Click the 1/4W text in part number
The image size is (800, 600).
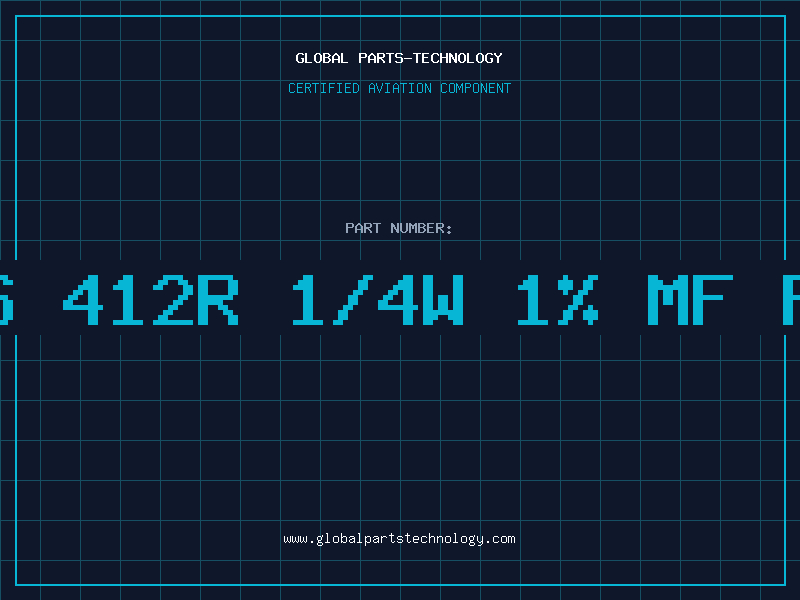point(378,299)
